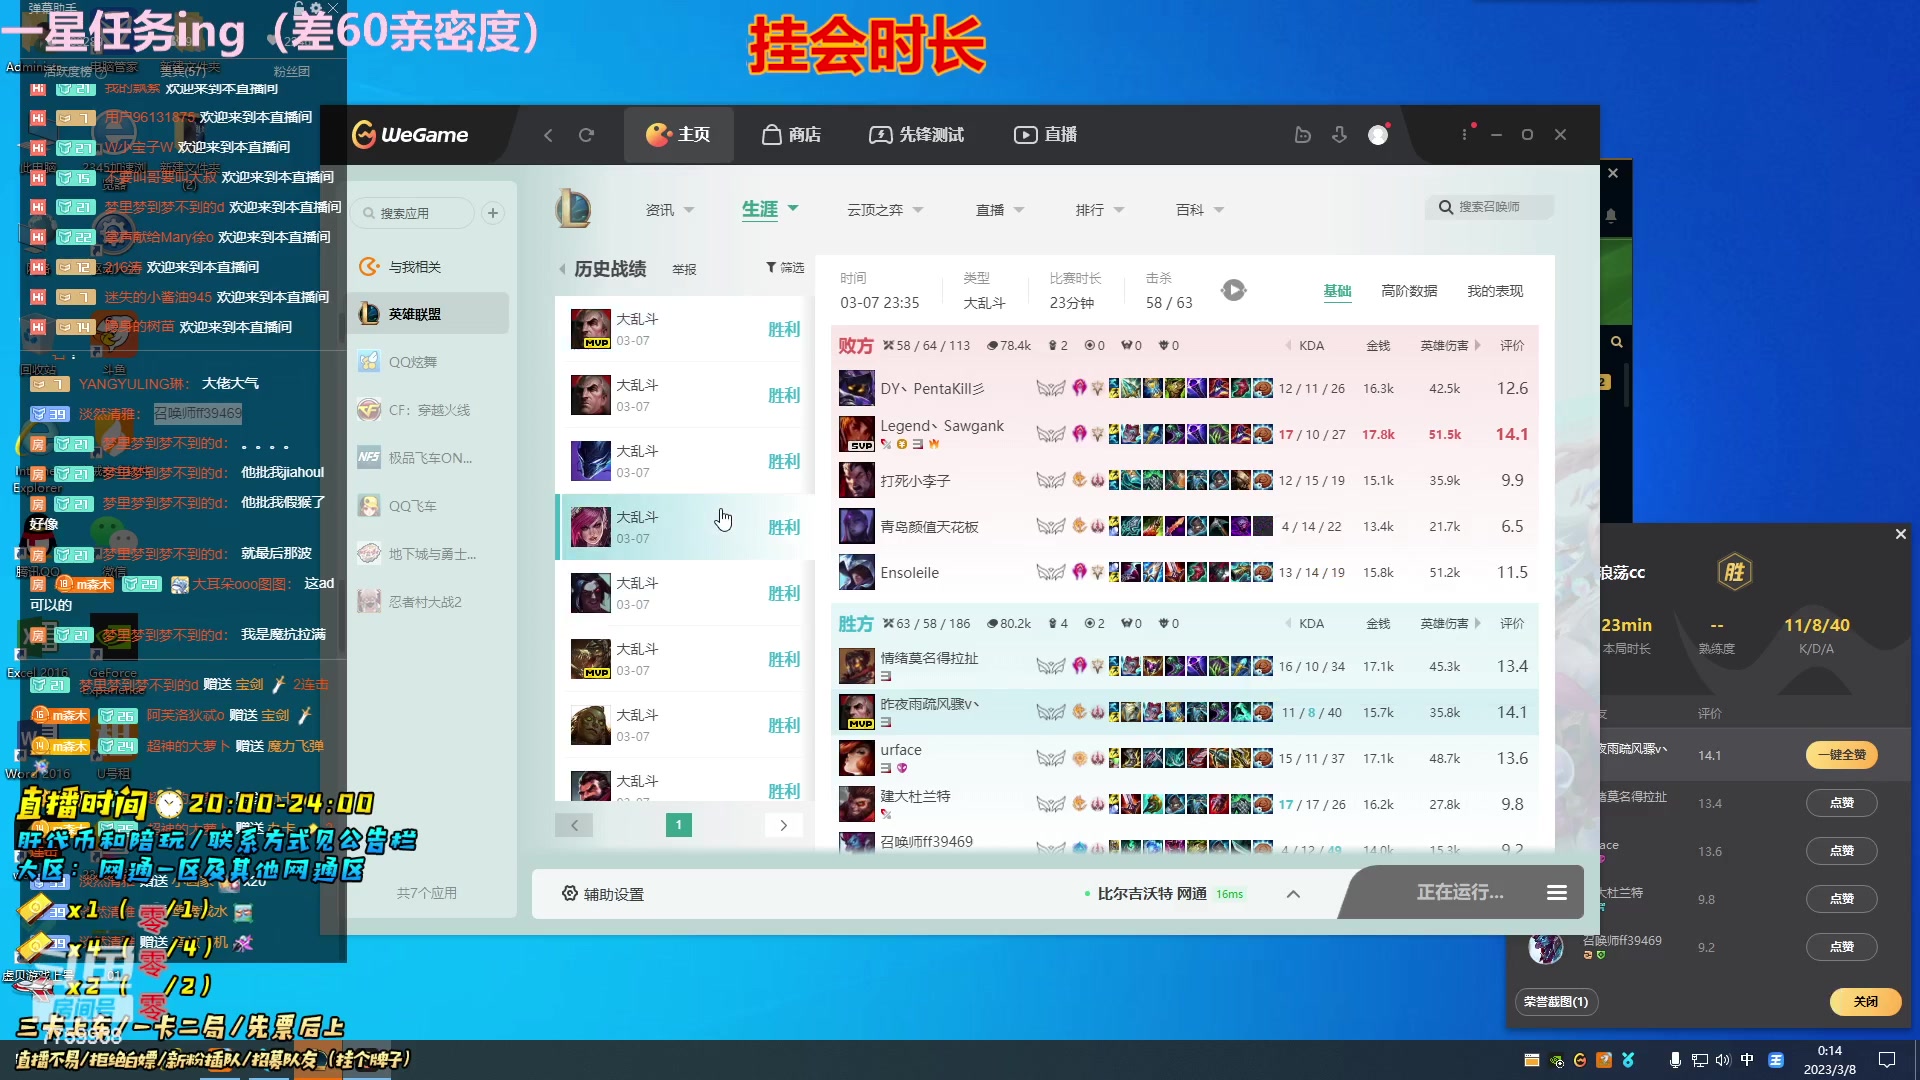The image size is (1920, 1080).
Task: Go to previous match history page
Action: [574, 825]
